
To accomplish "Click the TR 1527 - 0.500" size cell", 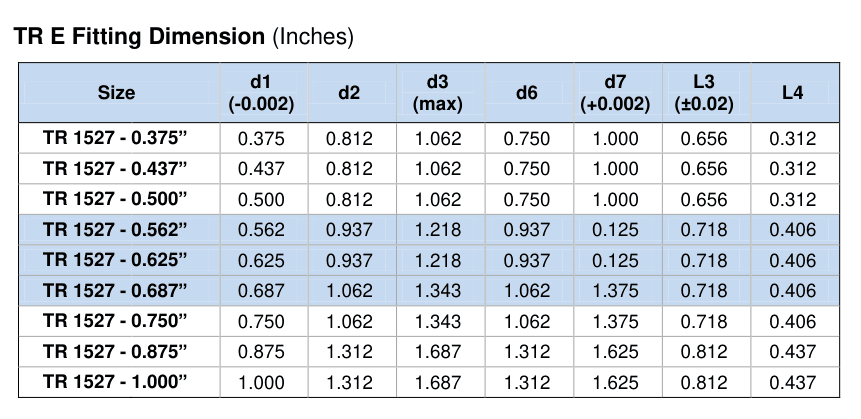I will pyautogui.click(x=115, y=199).
